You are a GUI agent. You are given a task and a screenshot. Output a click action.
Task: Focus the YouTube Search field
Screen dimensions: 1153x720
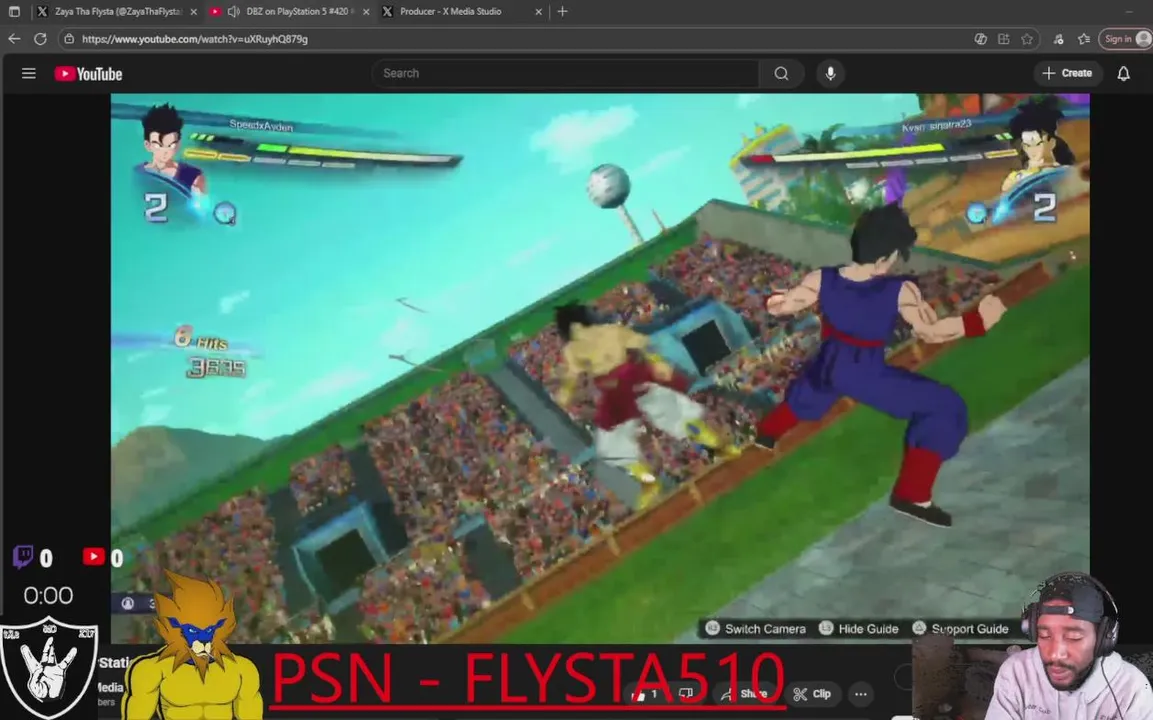565,74
